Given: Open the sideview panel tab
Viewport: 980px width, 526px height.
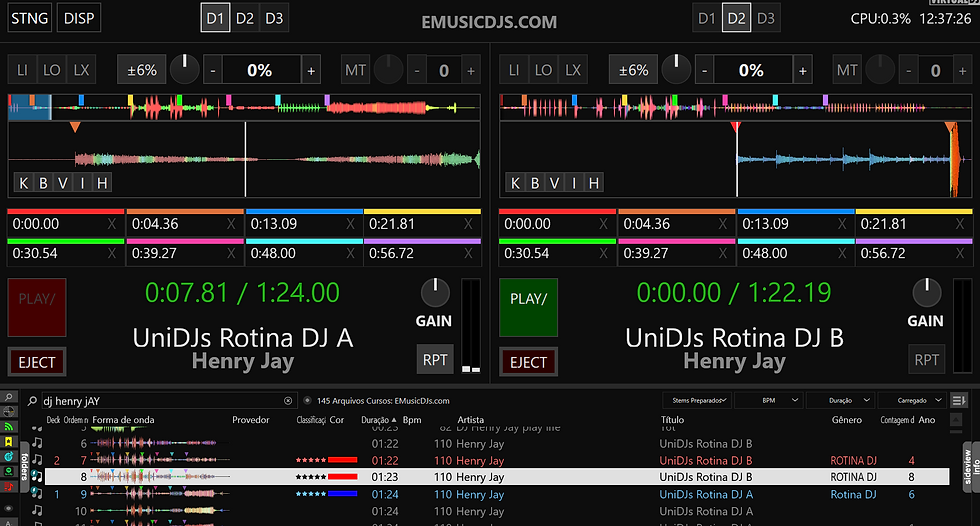Looking at the screenshot, I should (969, 466).
